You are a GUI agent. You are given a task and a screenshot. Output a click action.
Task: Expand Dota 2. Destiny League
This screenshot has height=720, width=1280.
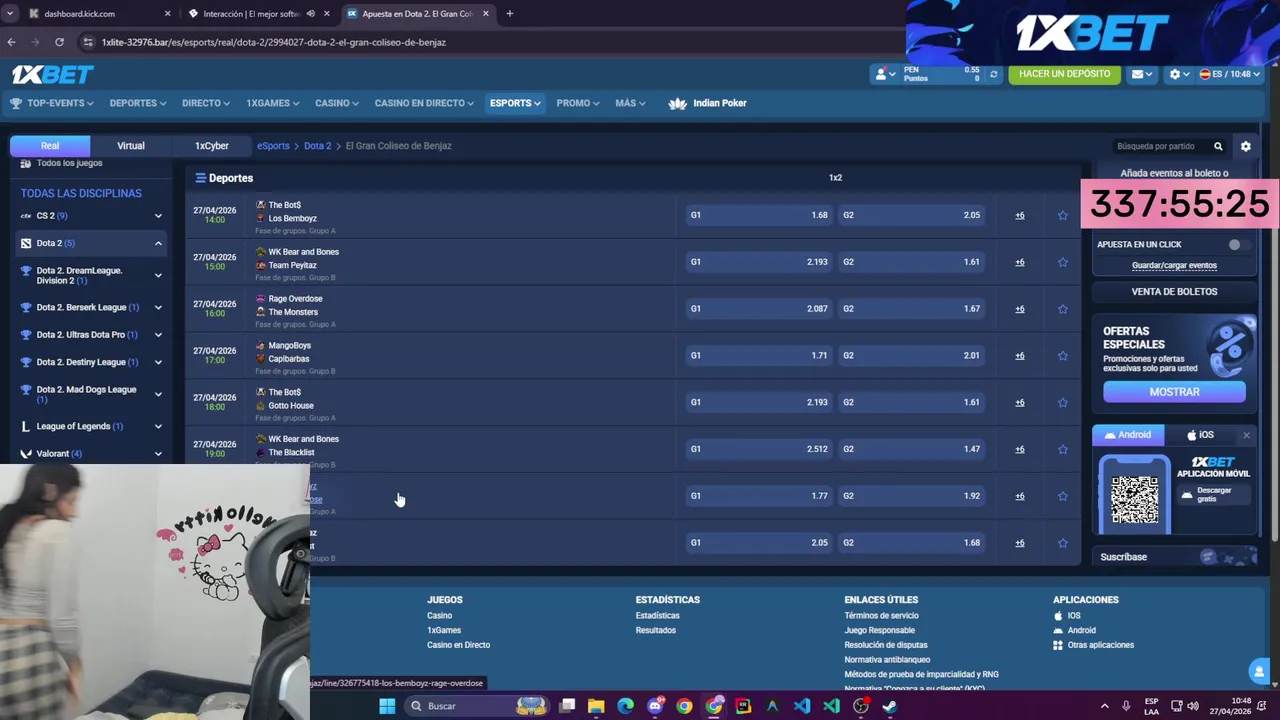tap(158, 362)
